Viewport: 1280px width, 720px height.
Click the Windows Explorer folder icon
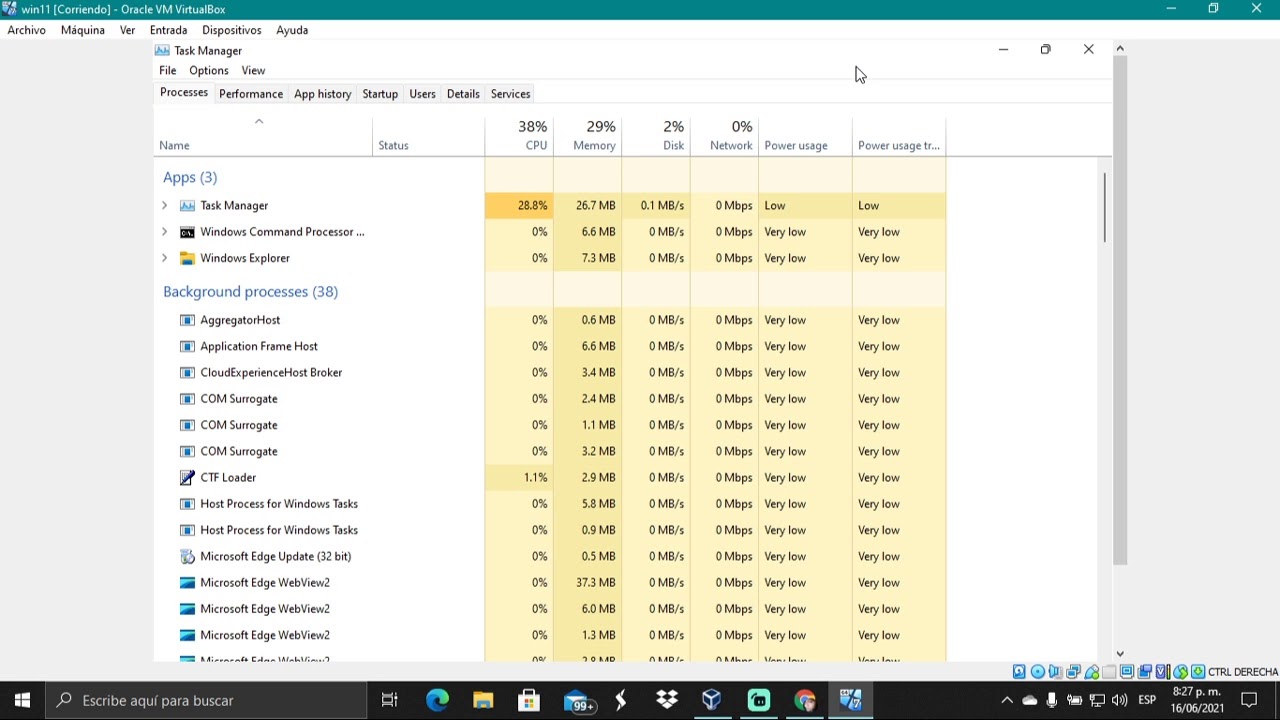click(187, 258)
